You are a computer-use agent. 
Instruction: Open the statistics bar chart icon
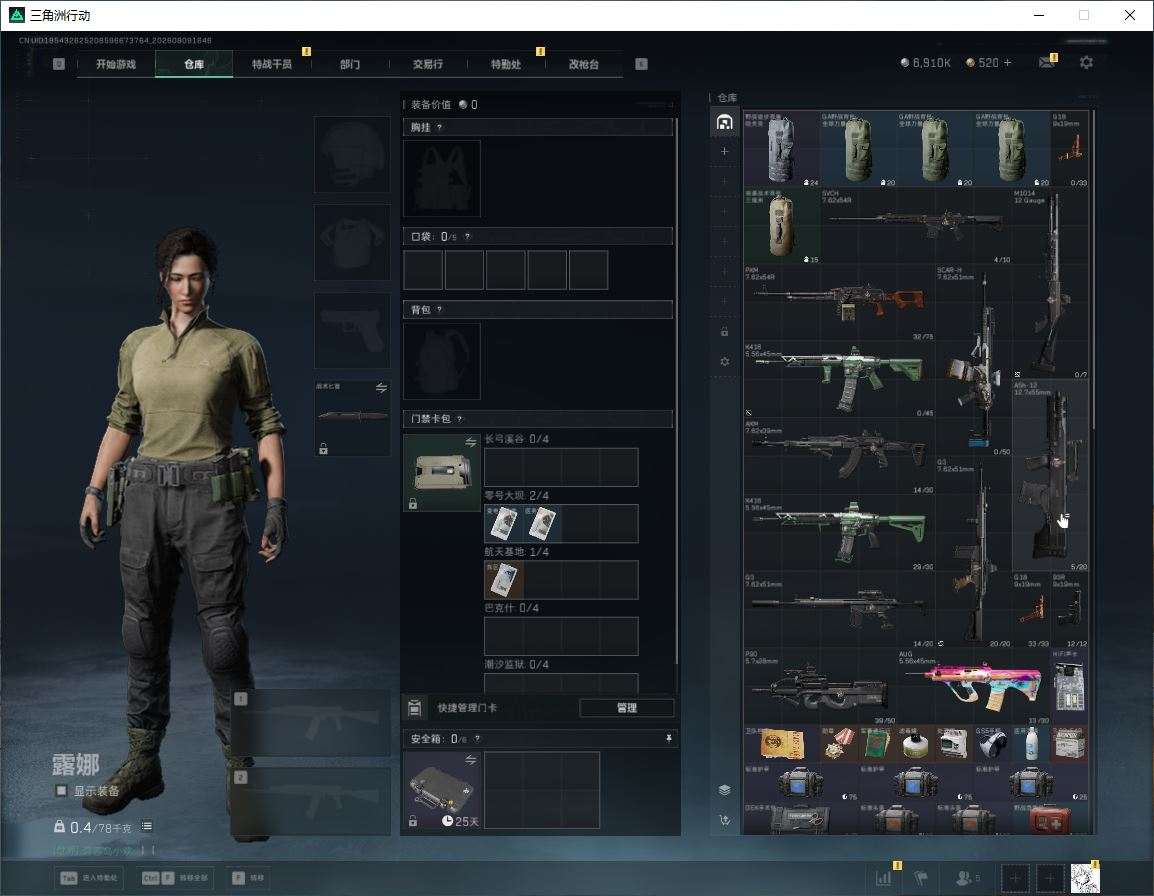click(x=884, y=878)
